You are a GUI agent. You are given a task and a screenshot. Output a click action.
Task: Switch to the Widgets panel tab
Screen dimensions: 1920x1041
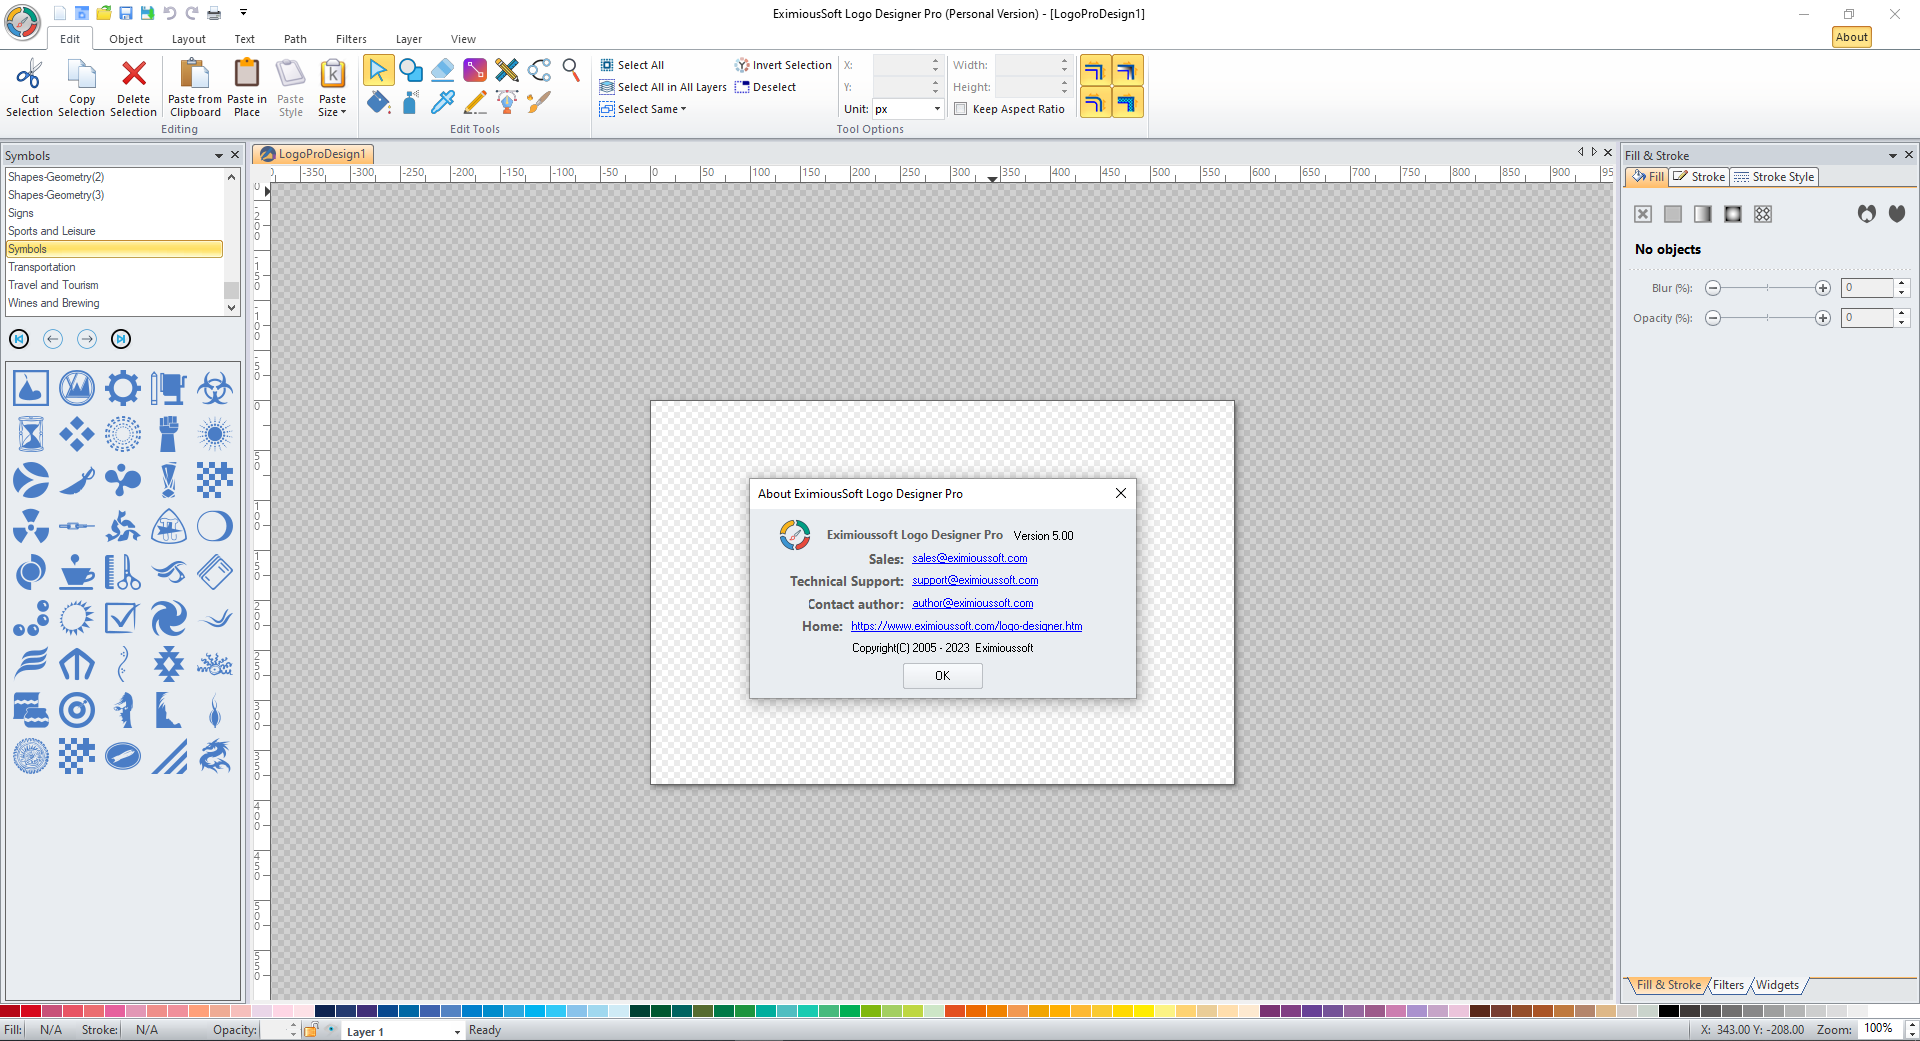(x=1777, y=985)
